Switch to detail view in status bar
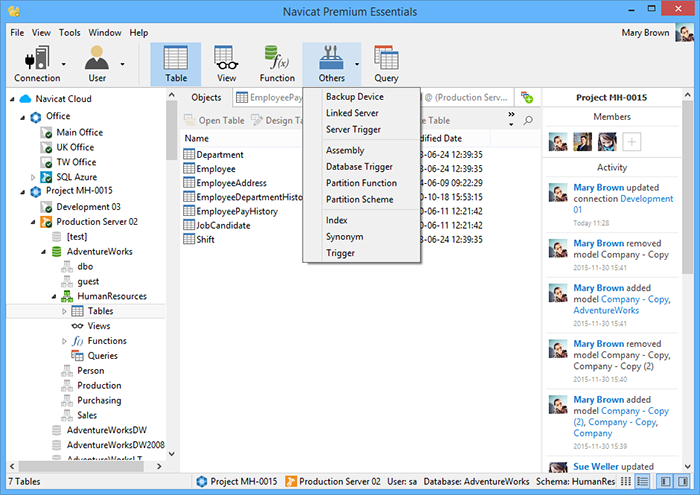The width and height of the screenshot is (700, 495). point(642,481)
